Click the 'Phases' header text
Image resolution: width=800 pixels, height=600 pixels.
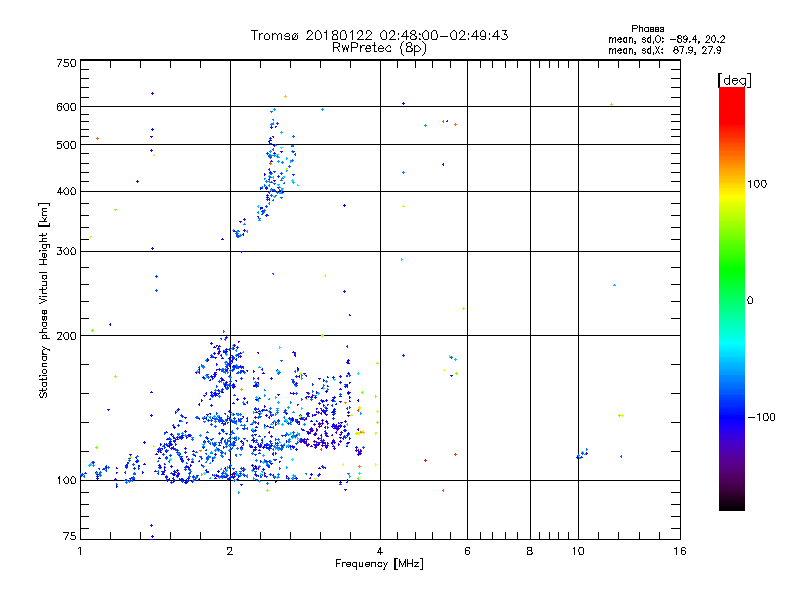click(x=647, y=29)
